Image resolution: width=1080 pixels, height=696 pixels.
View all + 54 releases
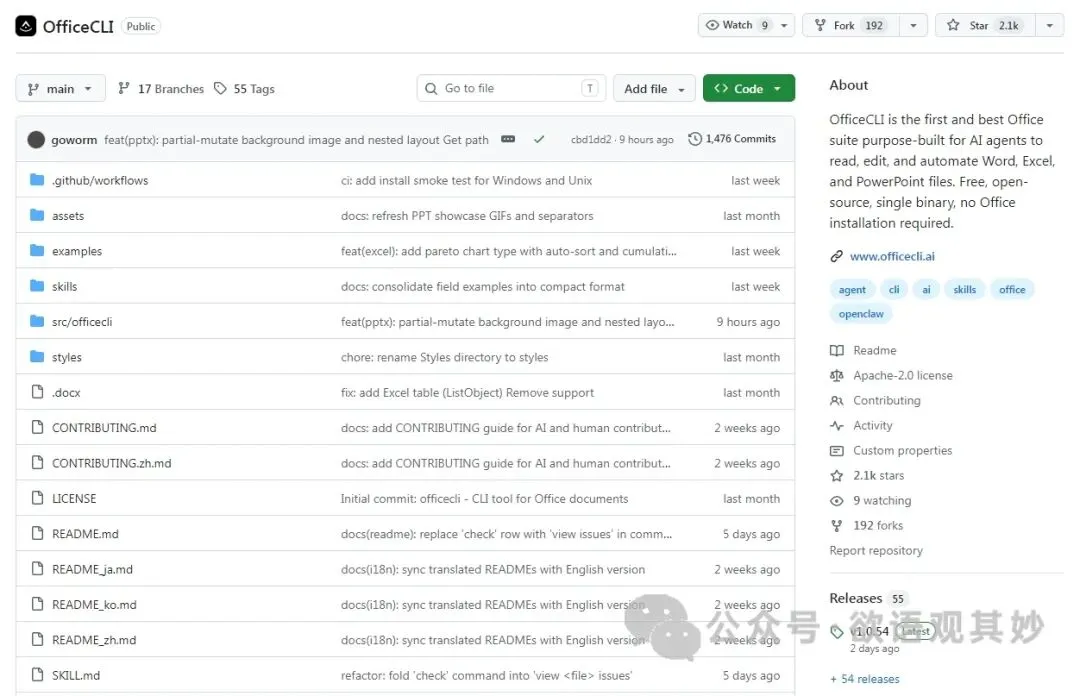point(865,679)
